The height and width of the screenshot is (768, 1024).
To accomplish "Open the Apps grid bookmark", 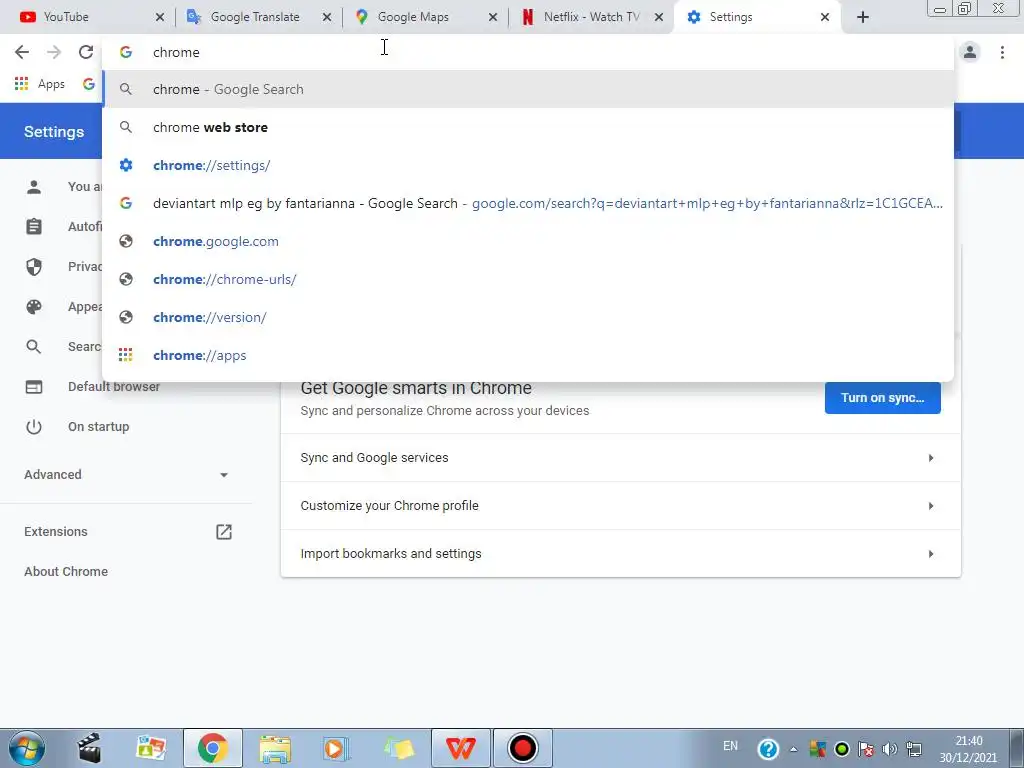I will click(x=40, y=84).
